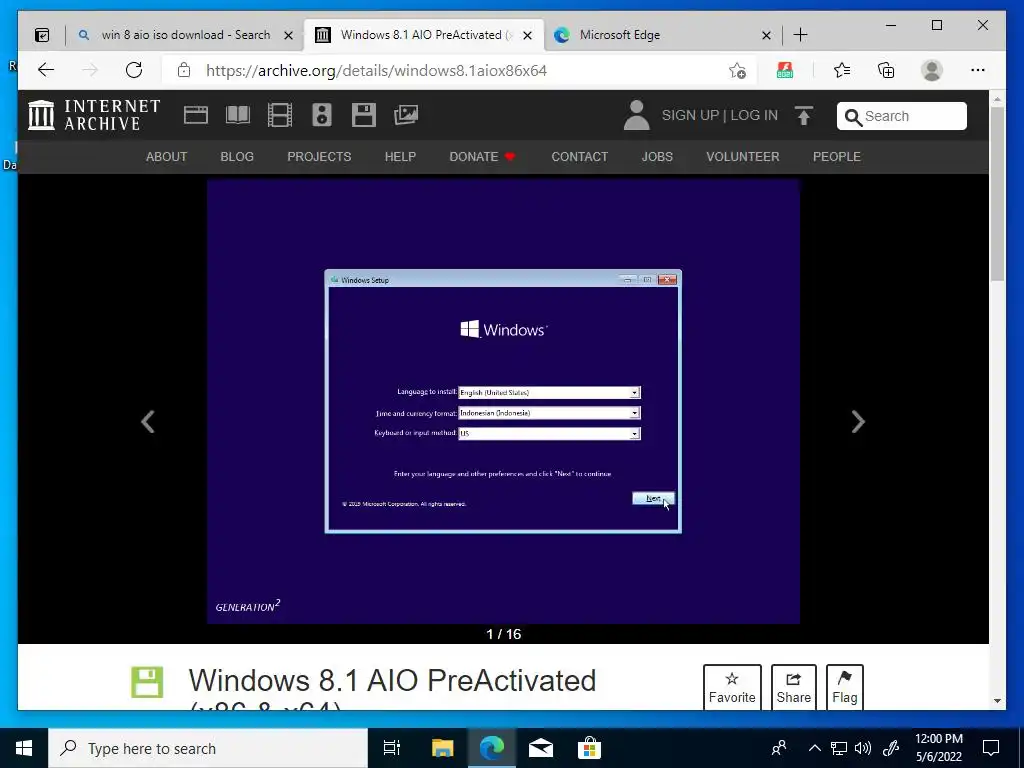Open the HELP menu link
Viewport: 1024px width, 768px height.
pyautogui.click(x=400, y=157)
